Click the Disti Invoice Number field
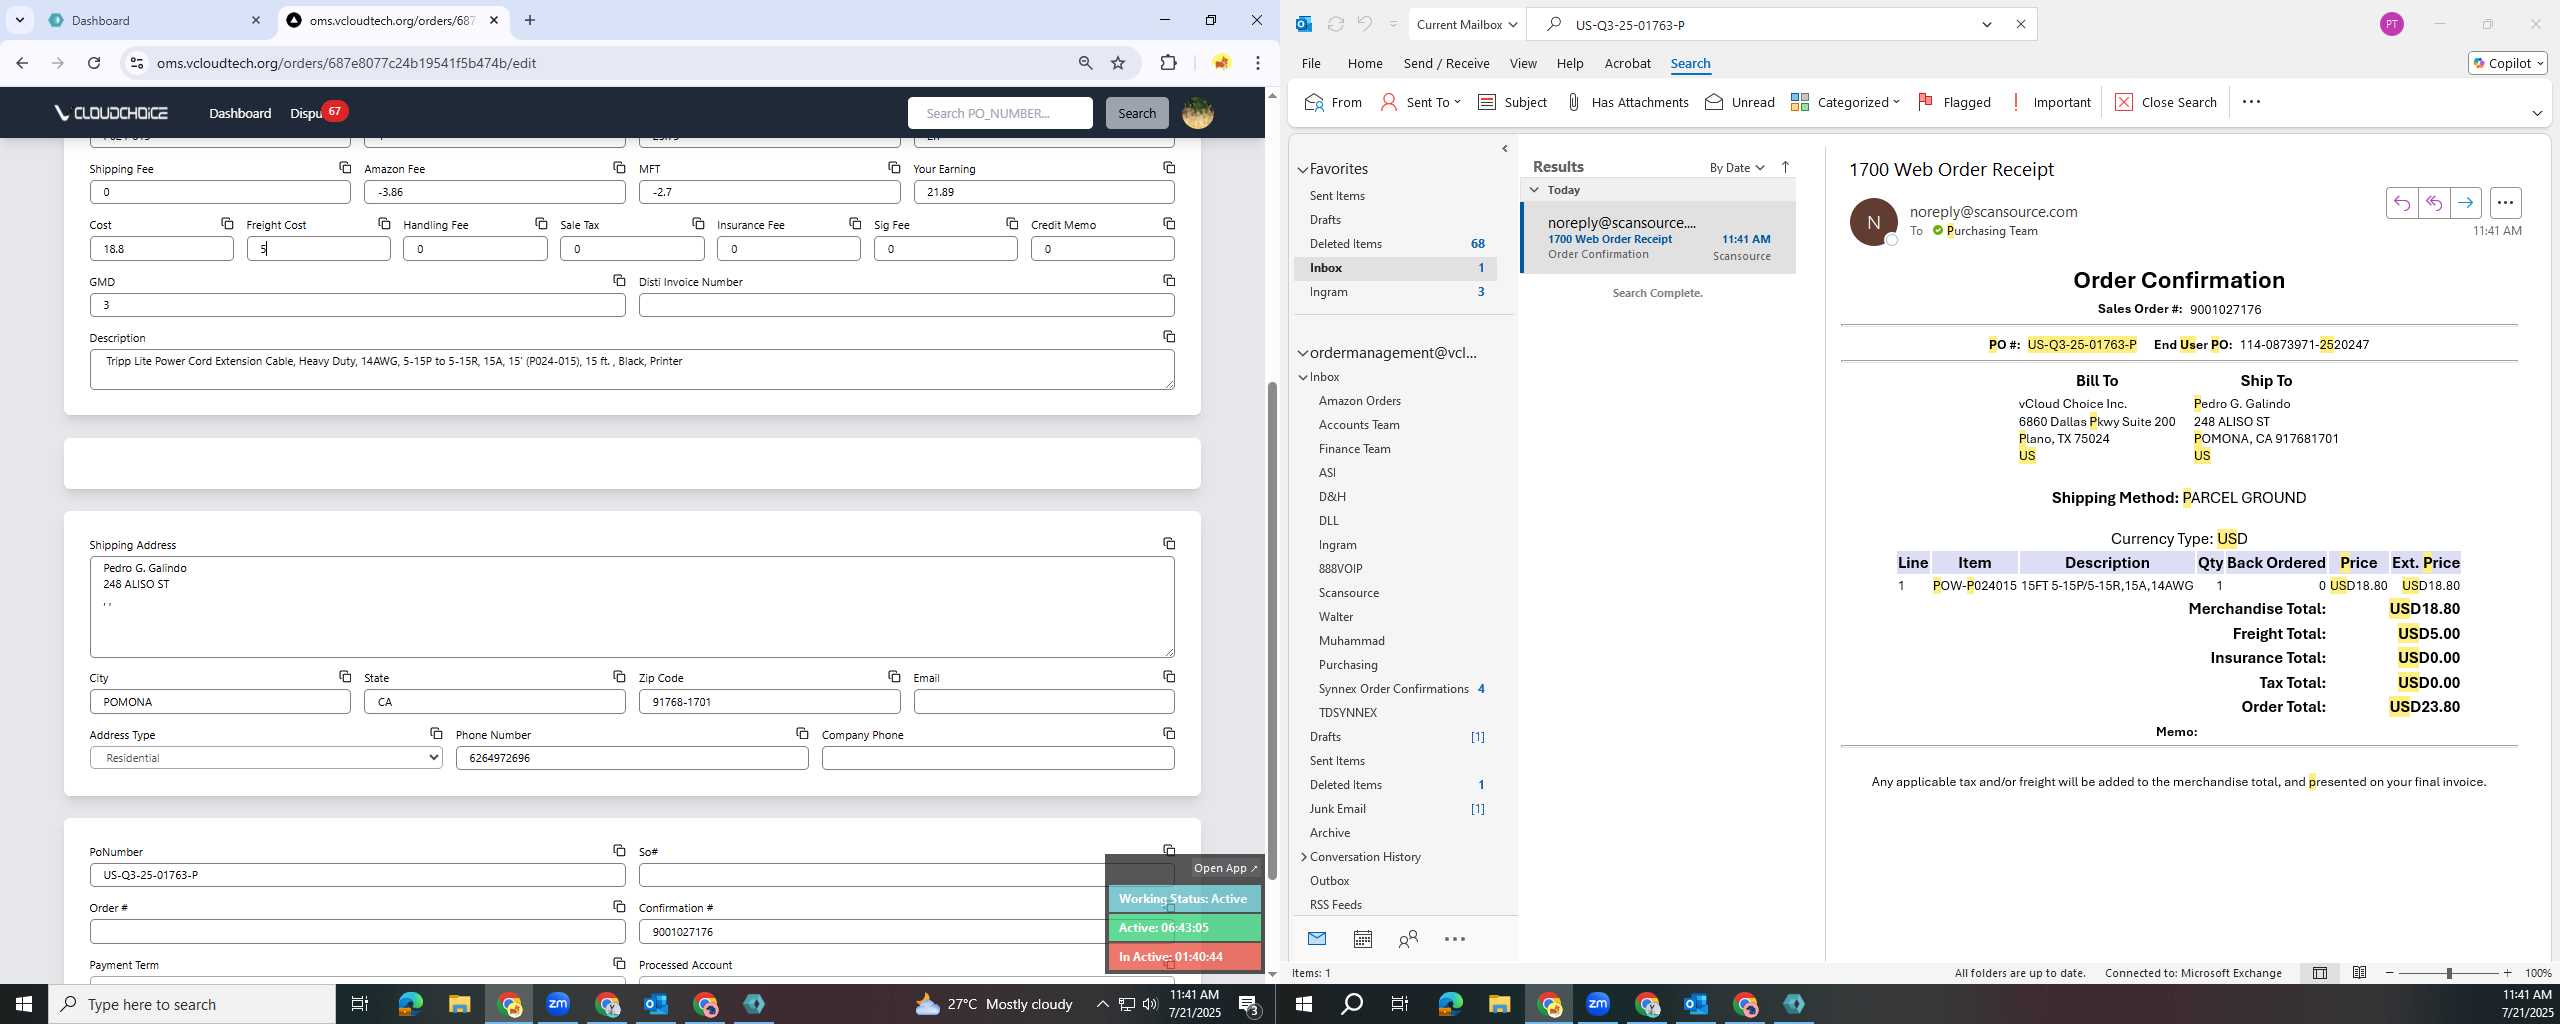Screen dimensions: 2560x1024 tap(906, 305)
